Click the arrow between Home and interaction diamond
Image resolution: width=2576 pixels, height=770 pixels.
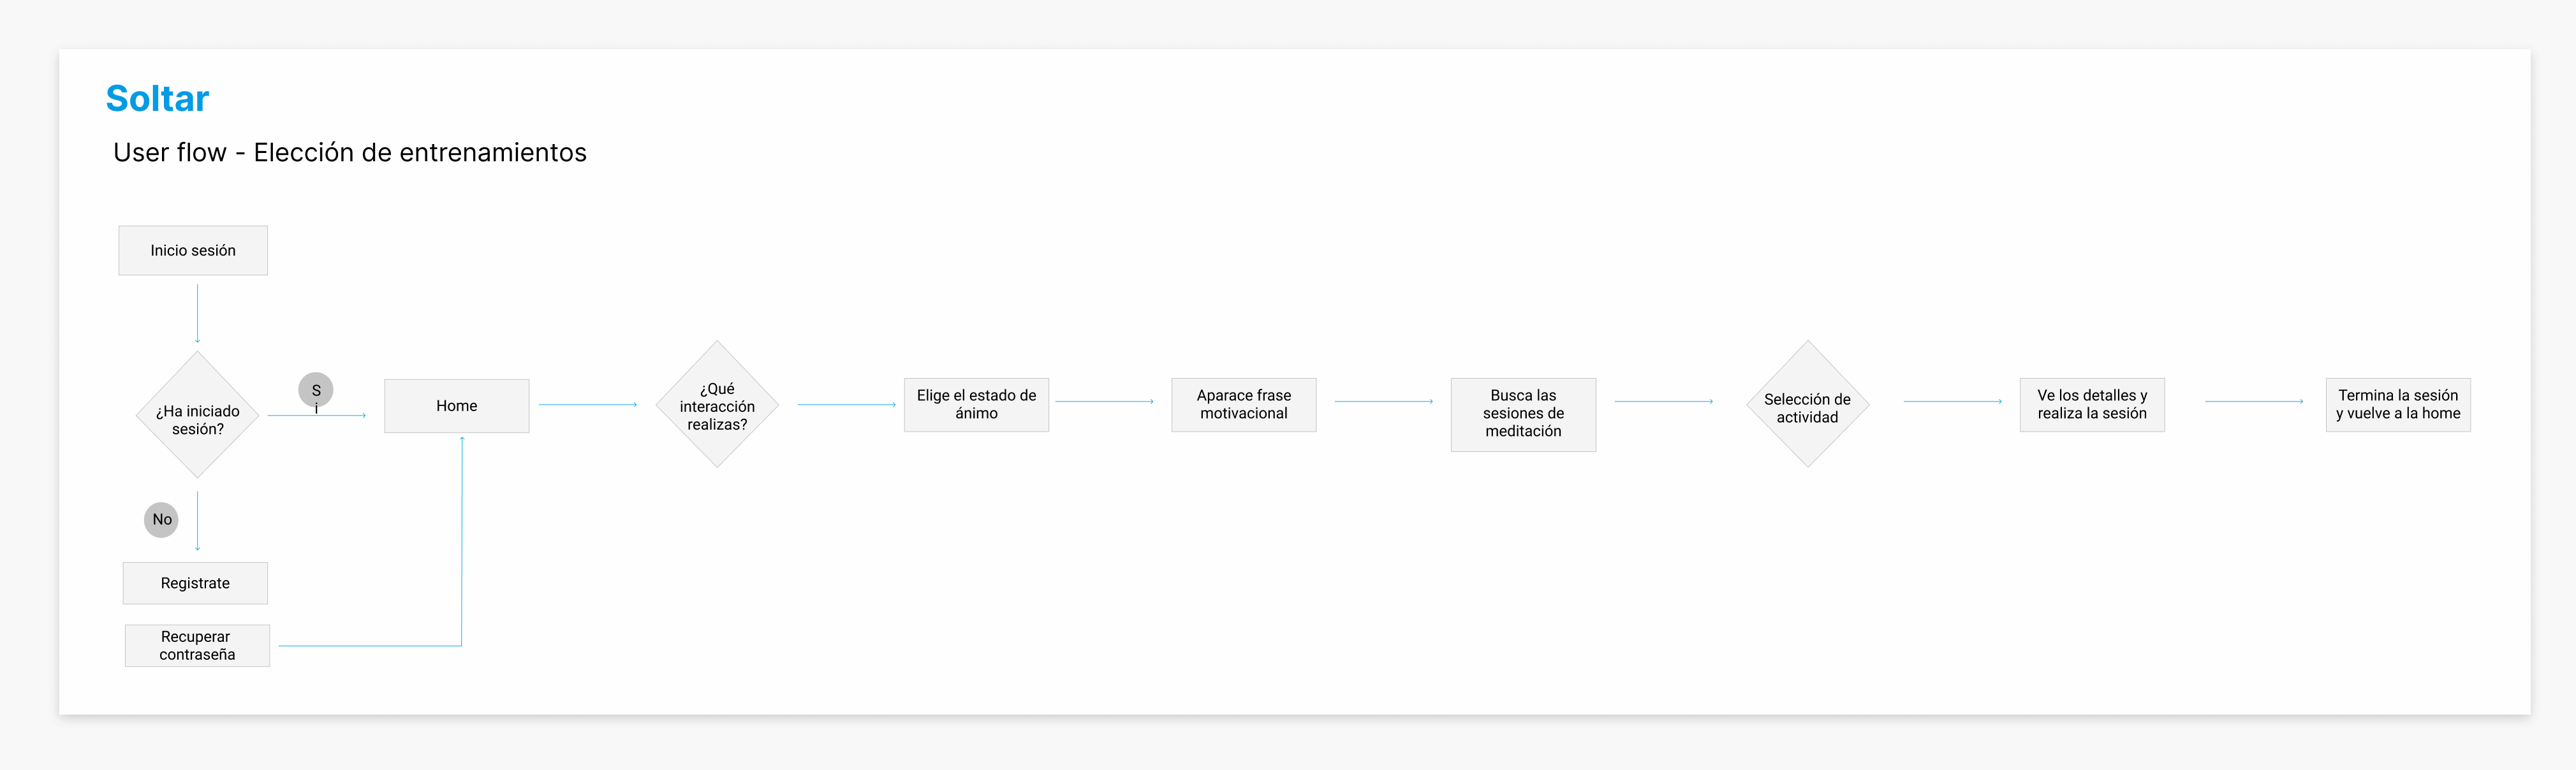588,404
